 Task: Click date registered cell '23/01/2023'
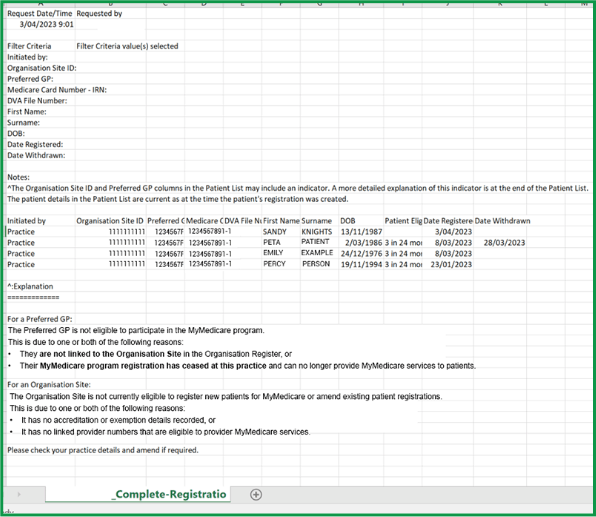pos(451,265)
